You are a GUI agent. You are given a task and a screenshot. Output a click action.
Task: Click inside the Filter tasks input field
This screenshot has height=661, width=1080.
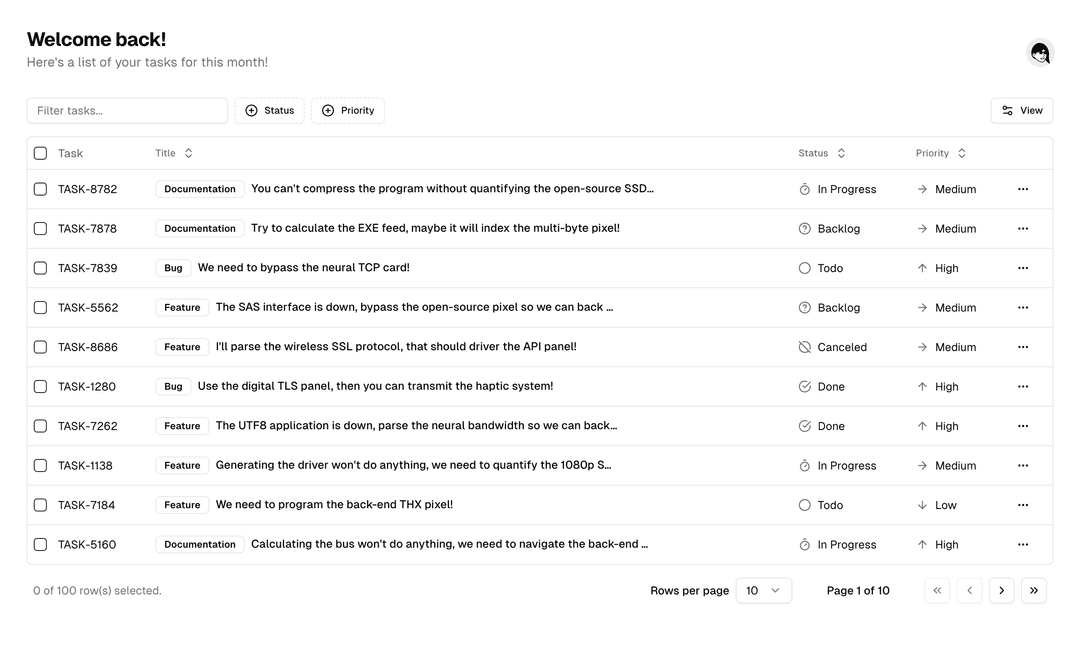pos(127,110)
